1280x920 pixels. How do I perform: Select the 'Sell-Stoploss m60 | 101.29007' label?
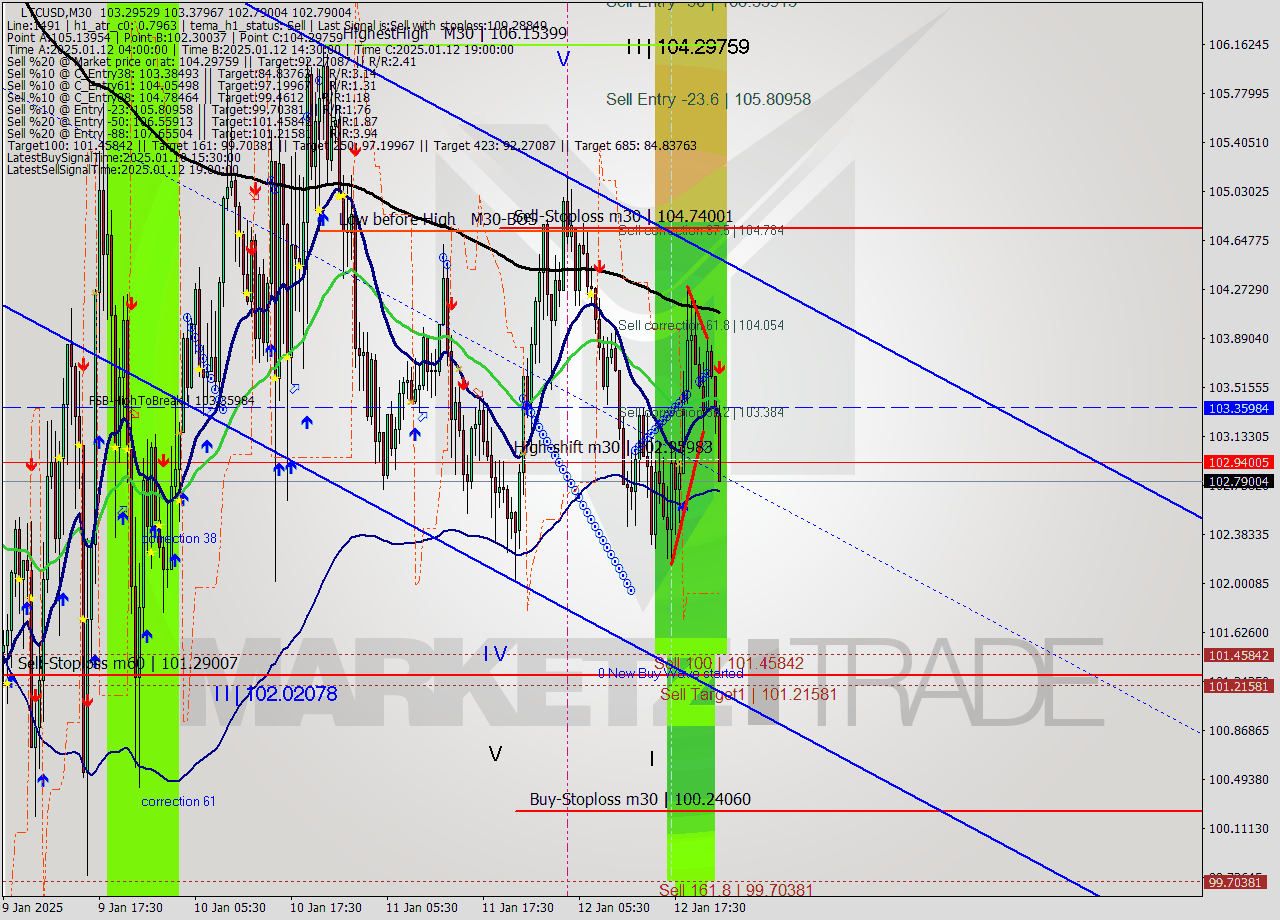128,662
